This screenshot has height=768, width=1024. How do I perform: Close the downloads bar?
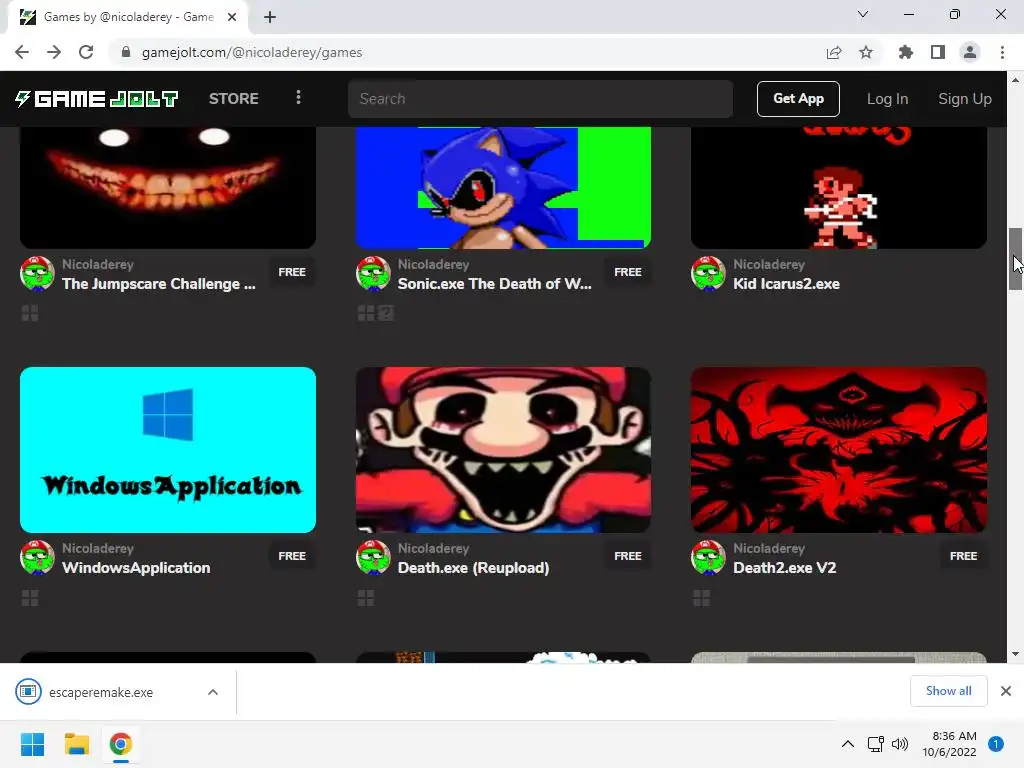(x=1006, y=691)
